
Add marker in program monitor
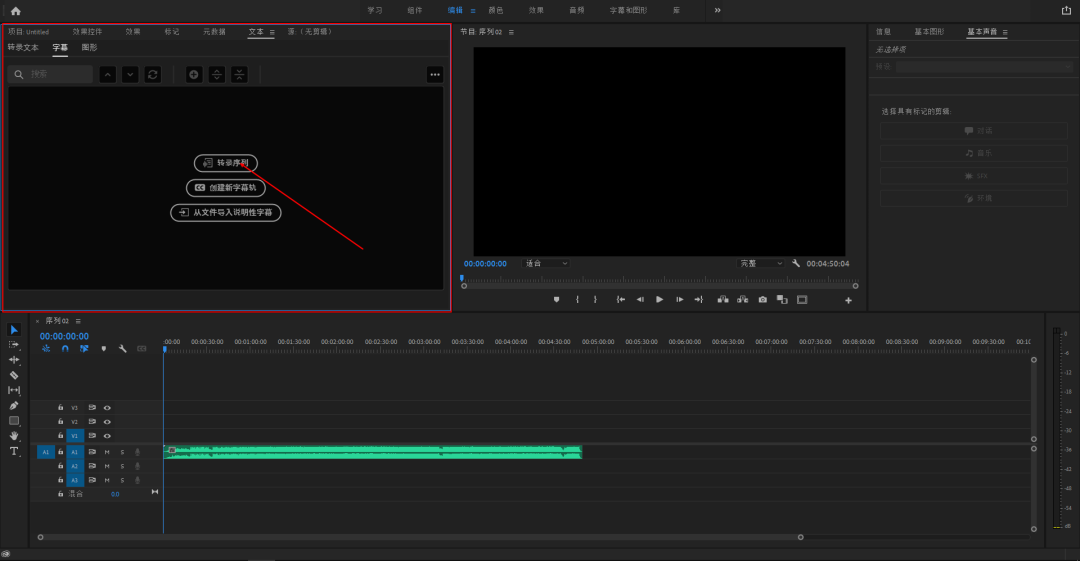point(557,300)
